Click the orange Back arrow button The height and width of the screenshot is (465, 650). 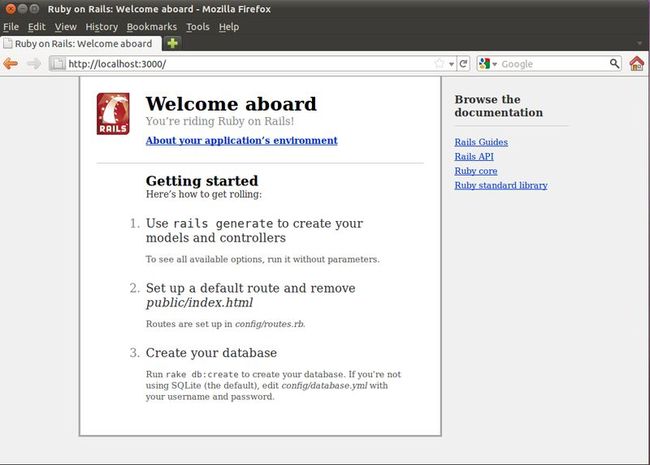pyautogui.click(x=10, y=64)
